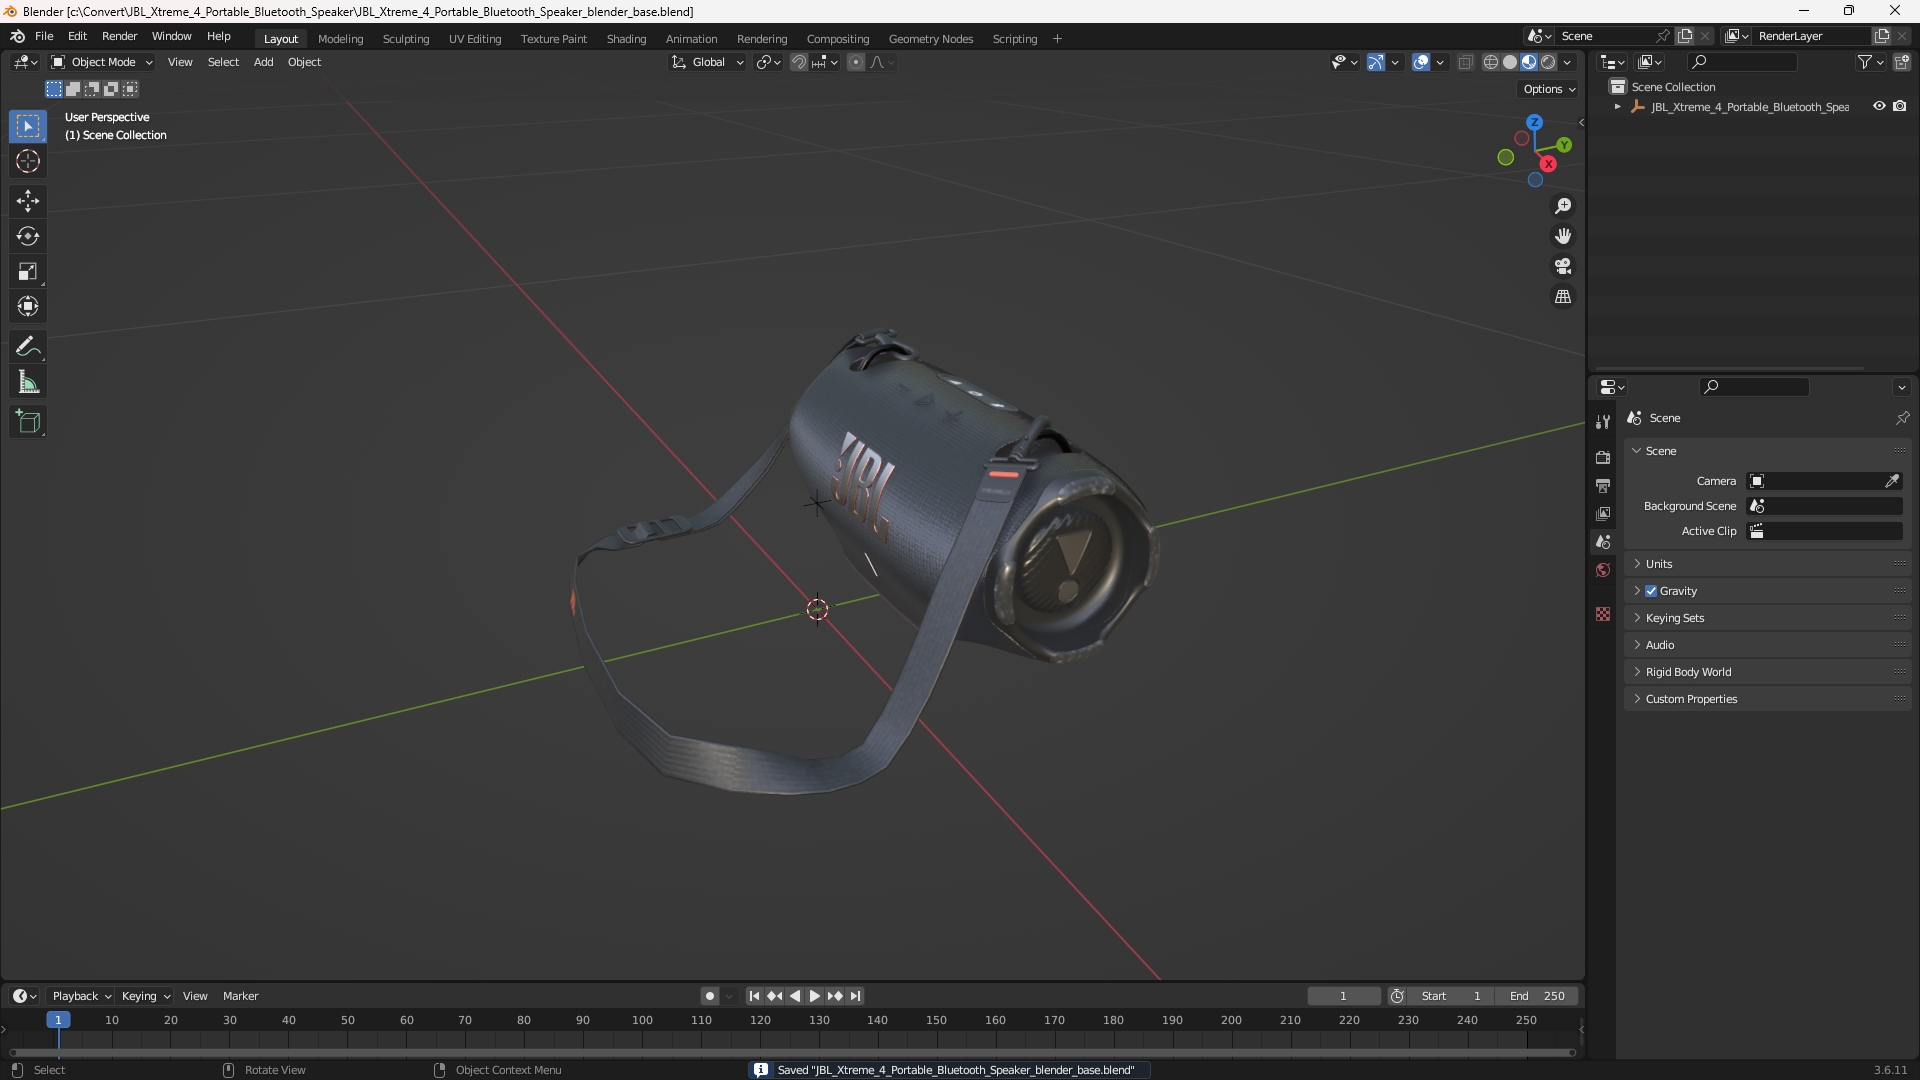Image resolution: width=1920 pixels, height=1080 pixels.
Task: Open the File menu
Action: [x=44, y=36]
